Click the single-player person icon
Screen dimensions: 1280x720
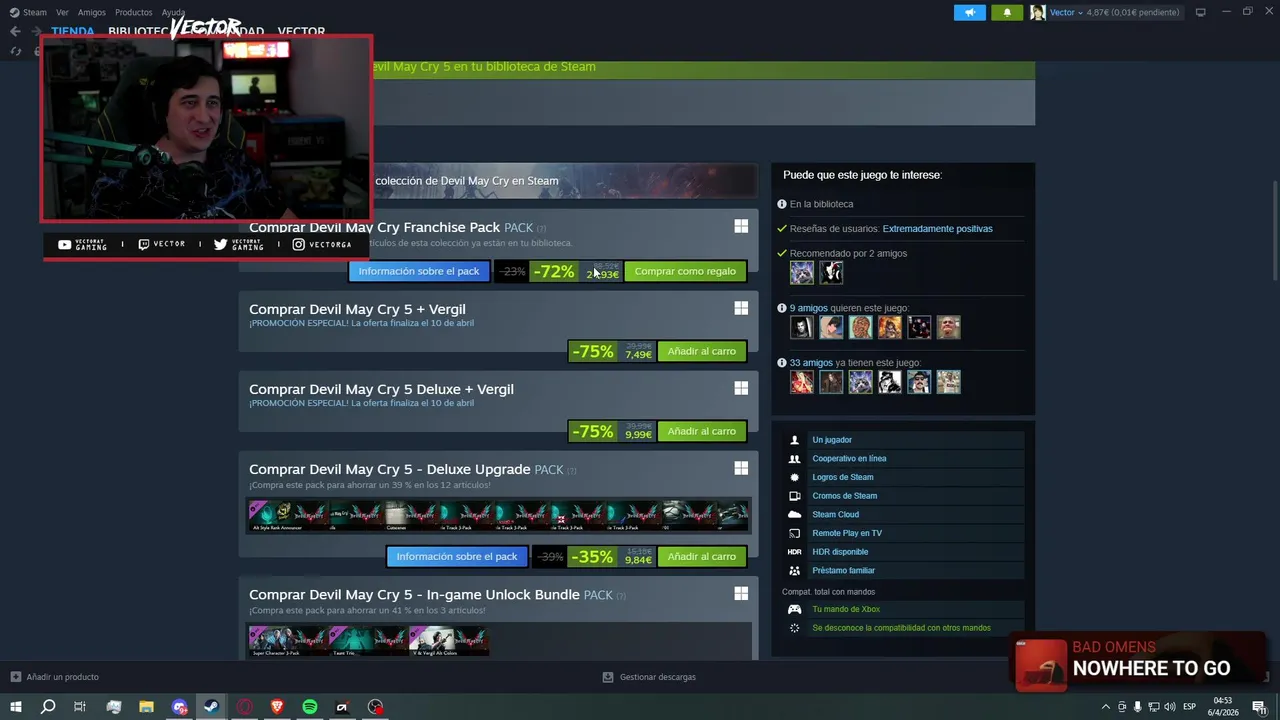(x=794, y=440)
